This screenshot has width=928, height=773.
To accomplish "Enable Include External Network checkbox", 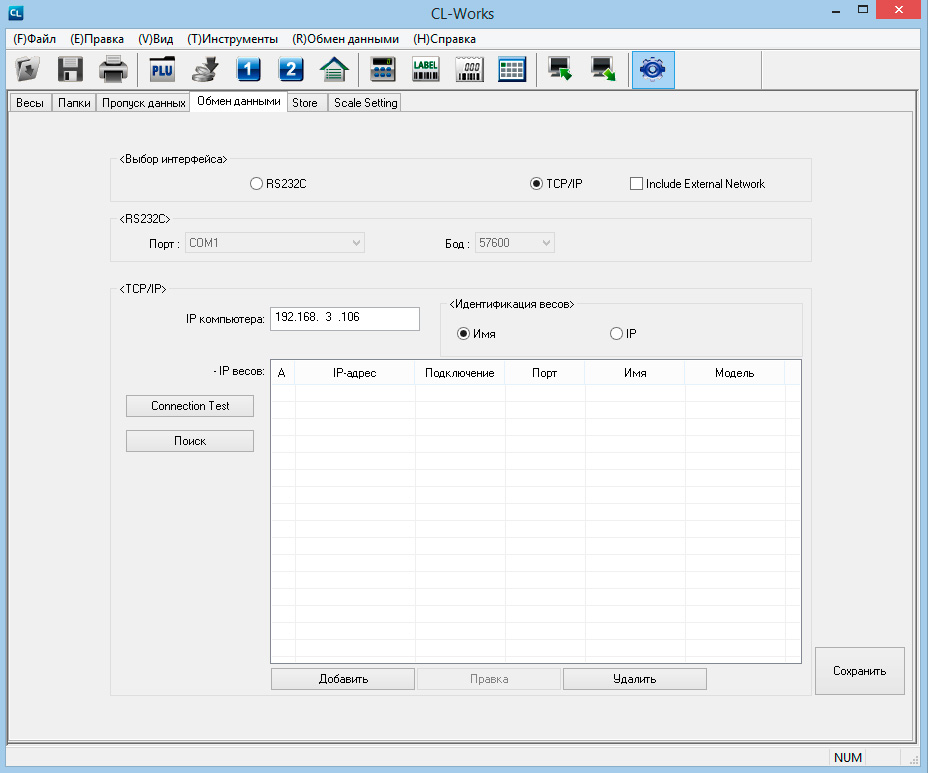I will [x=636, y=184].
